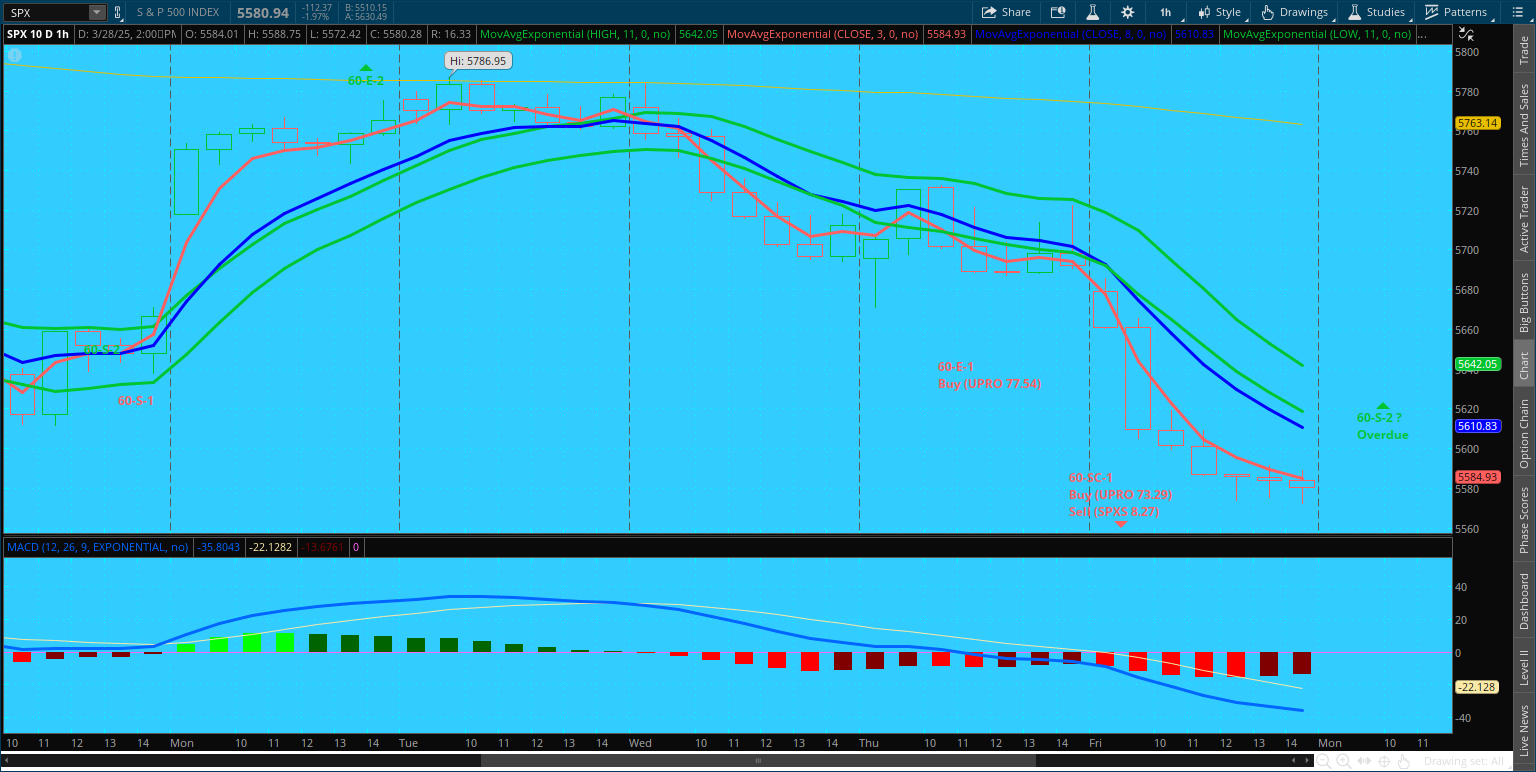Image resolution: width=1536 pixels, height=772 pixels.
Task: Open the SPX symbol dropdown arrow
Action: point(96,12)
